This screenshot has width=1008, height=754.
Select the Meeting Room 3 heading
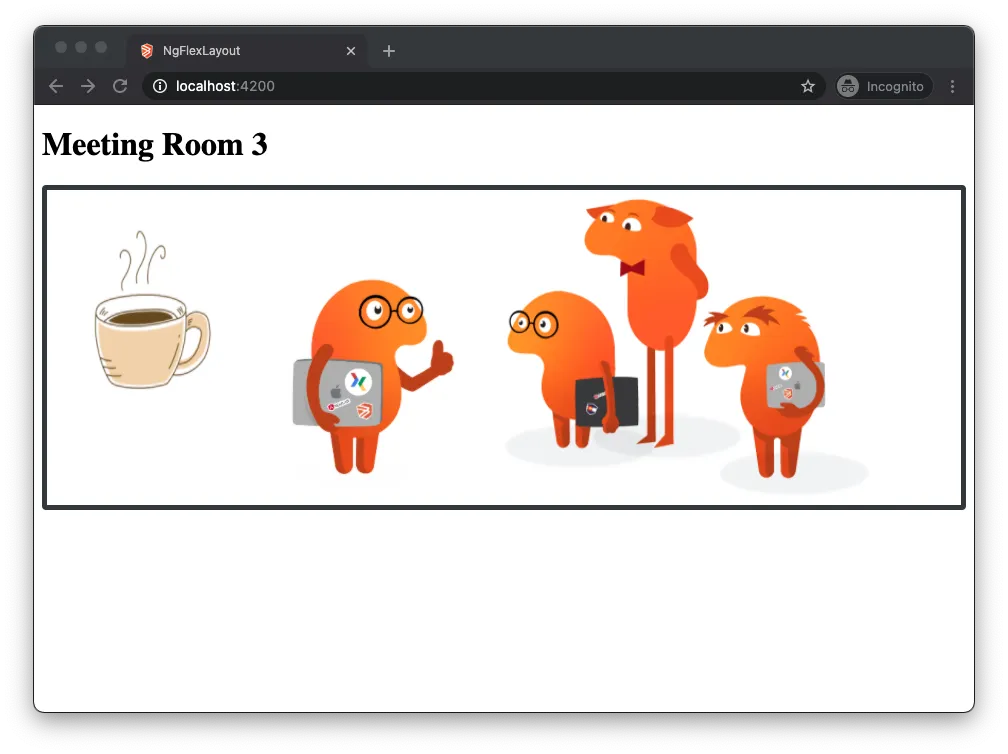tap(154, 145)
